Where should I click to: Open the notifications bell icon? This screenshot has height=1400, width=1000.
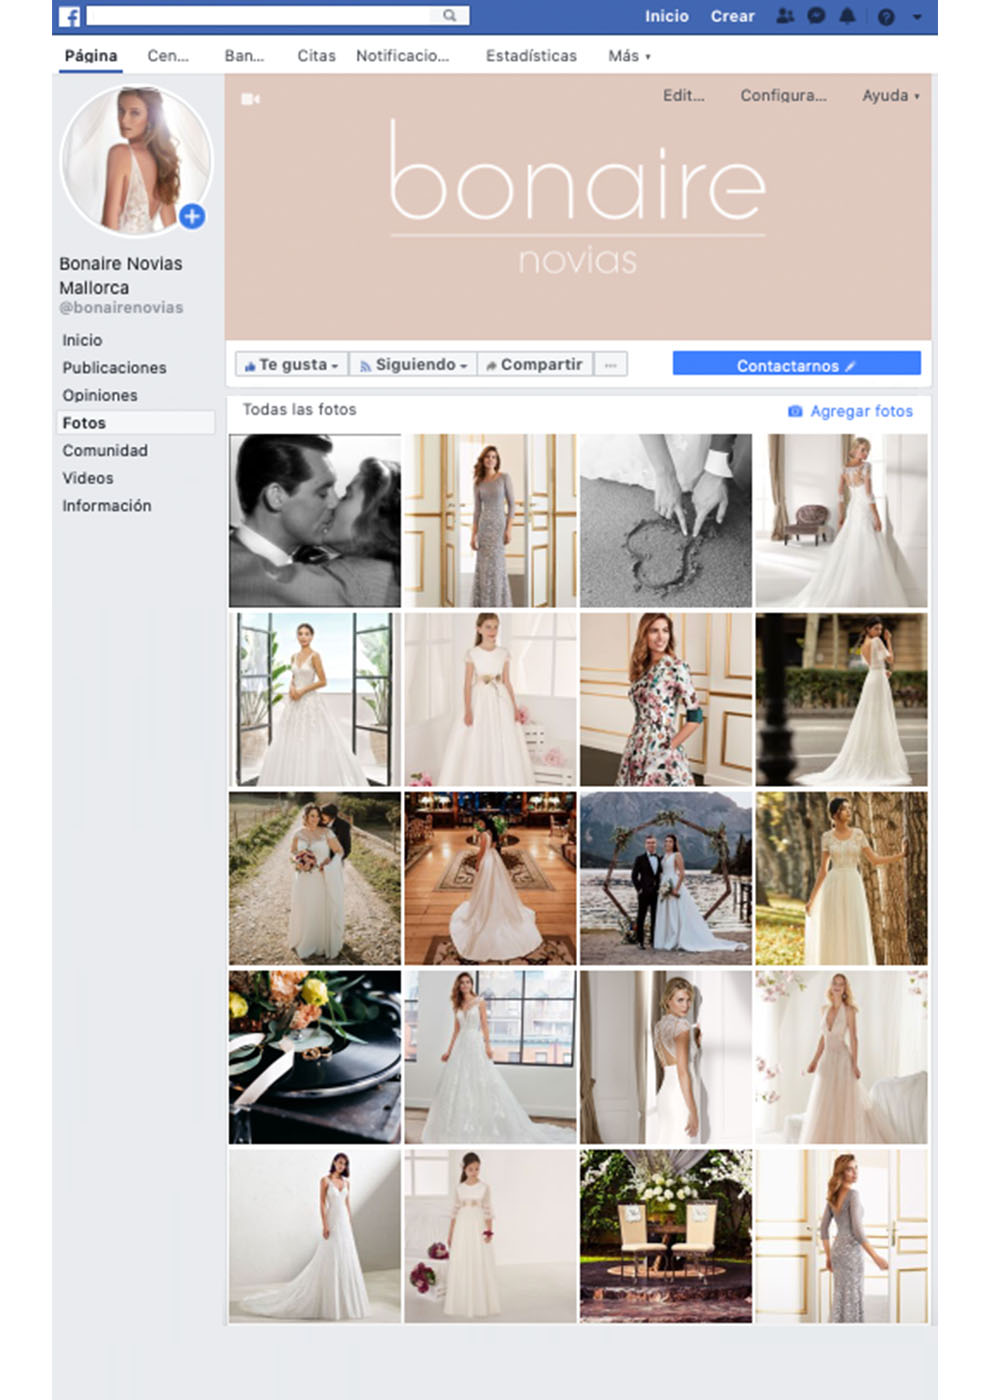click(x=847, y=16)
